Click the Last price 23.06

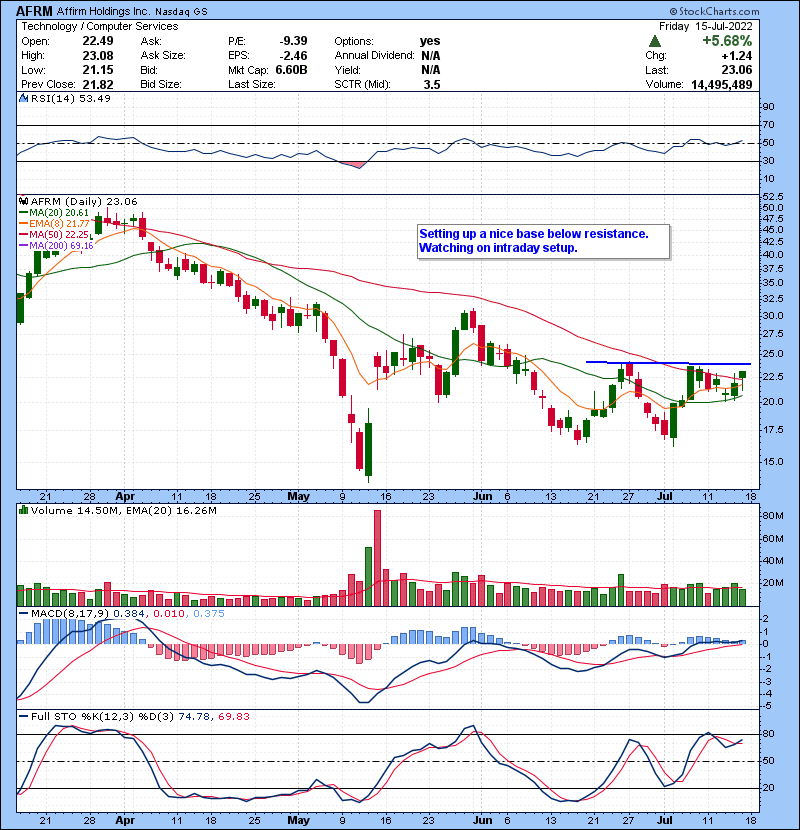(x=736, y=70)
